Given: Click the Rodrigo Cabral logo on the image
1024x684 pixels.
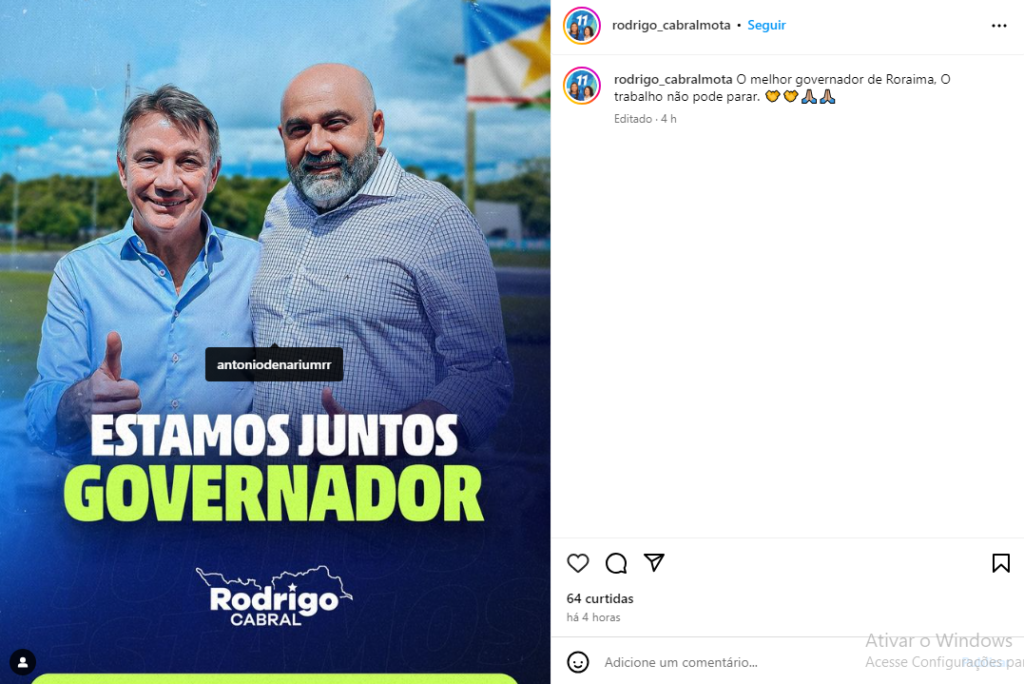Looking at the screenshot, I should 274,596.
